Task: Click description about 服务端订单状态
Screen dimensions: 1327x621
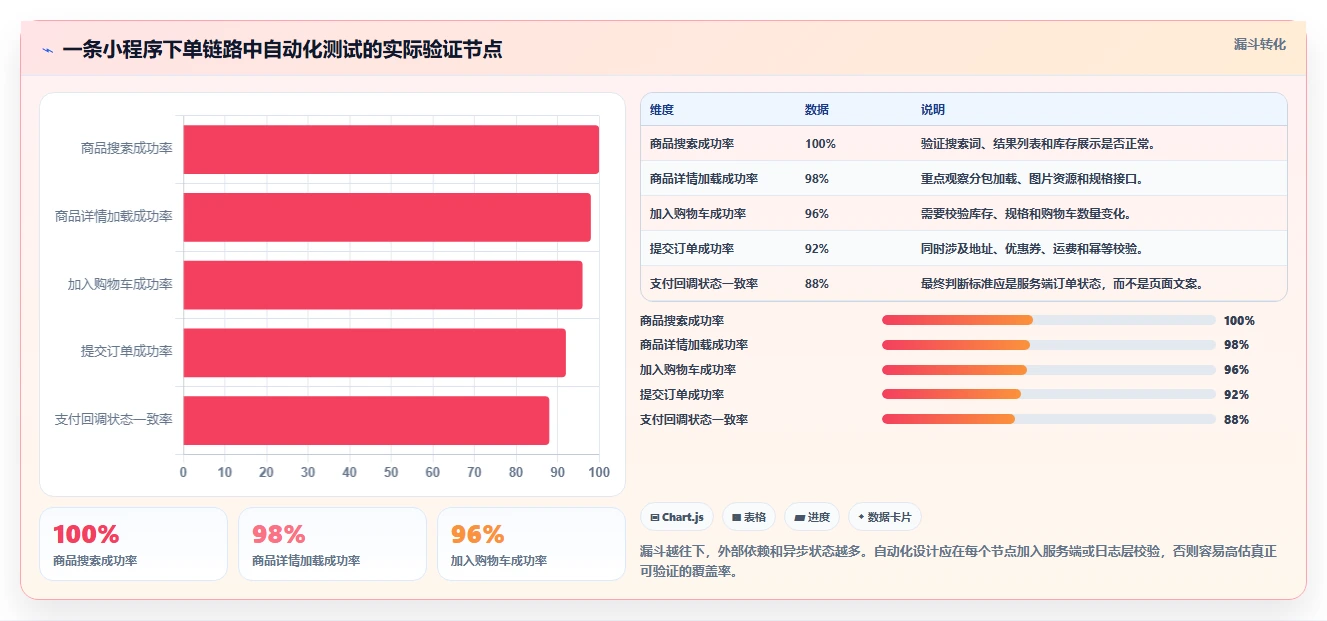Action: [x=1062, y=284]
